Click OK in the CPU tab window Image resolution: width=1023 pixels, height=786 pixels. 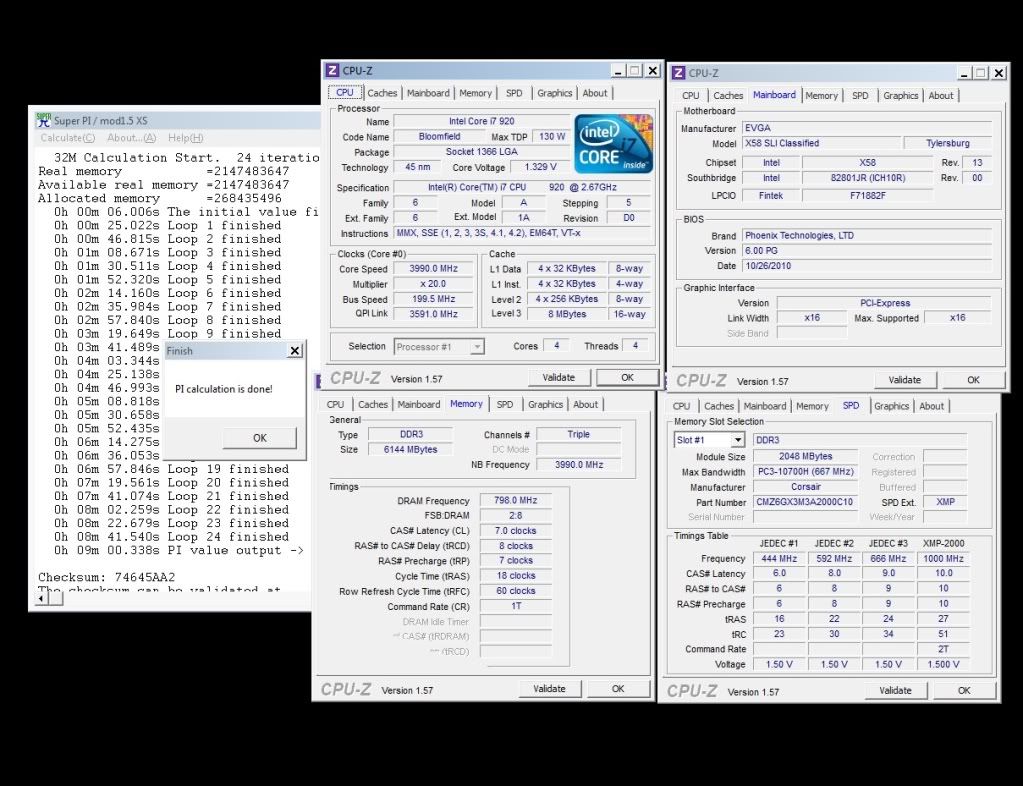(628, 378)
